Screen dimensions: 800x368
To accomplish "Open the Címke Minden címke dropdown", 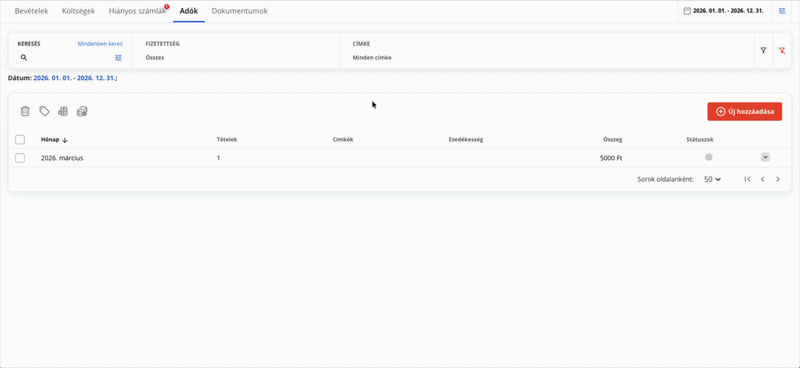I will (547, 58).
